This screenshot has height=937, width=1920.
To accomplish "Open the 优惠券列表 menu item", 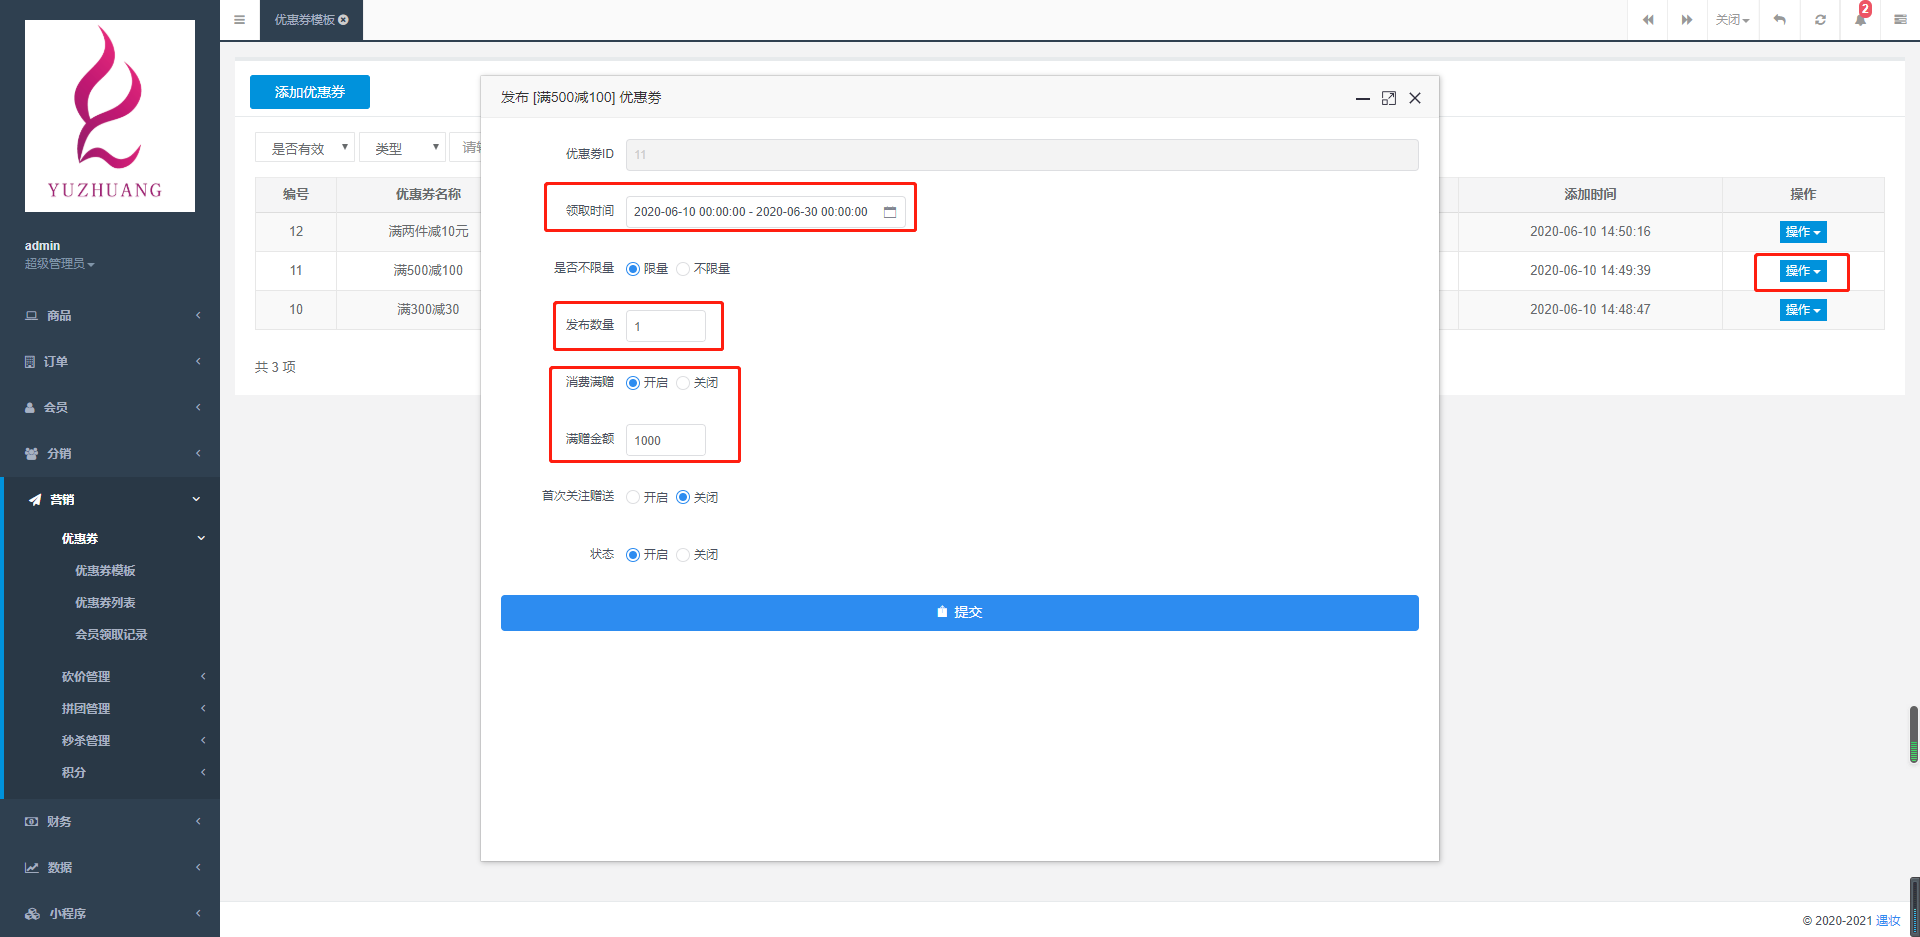I will point(105,603).
